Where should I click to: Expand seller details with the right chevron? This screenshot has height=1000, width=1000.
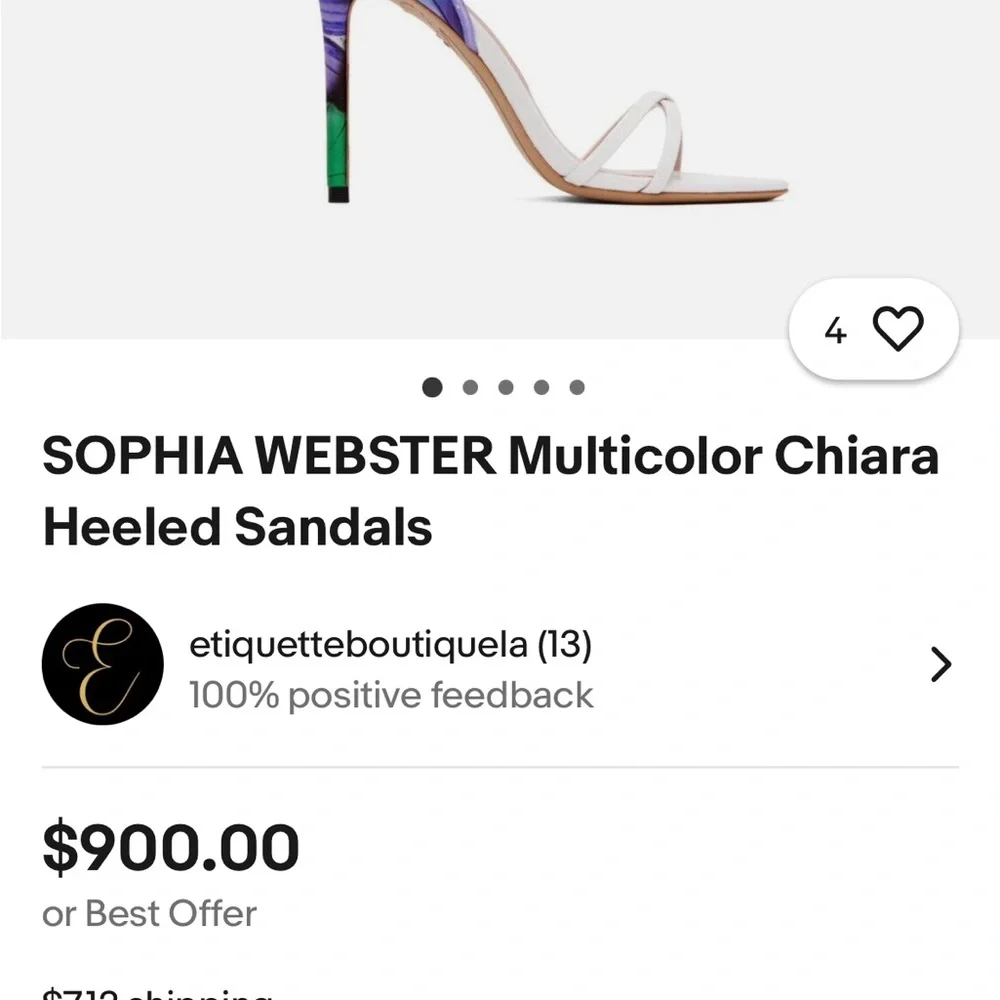pyautogui.click(x=940, y=664)
